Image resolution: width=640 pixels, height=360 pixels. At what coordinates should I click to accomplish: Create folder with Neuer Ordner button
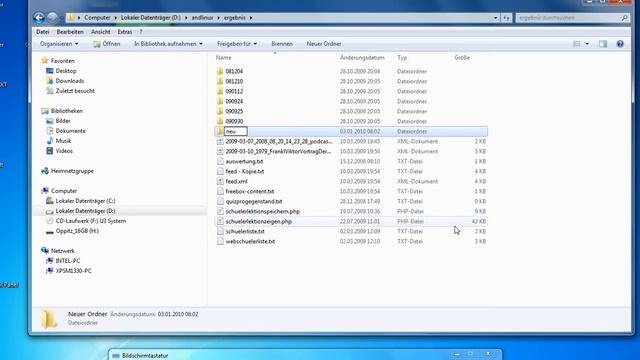pos(324,44)
